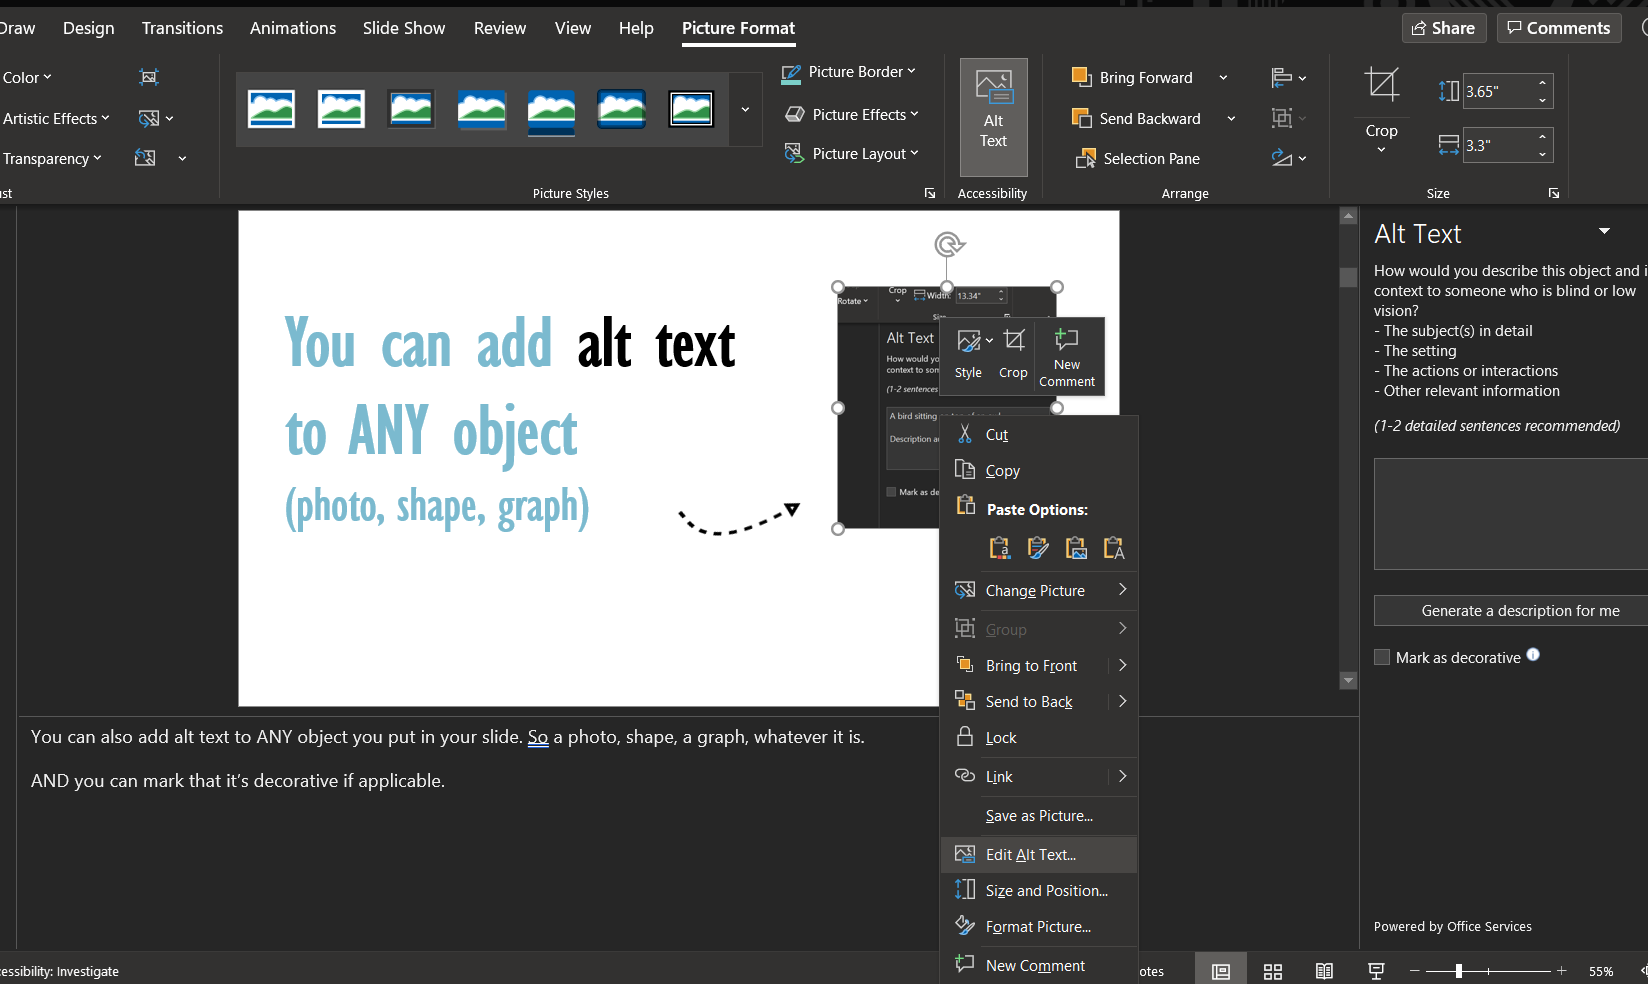1648x984 pixels.
Task: Click the Share button
Action: point(1443,28)
